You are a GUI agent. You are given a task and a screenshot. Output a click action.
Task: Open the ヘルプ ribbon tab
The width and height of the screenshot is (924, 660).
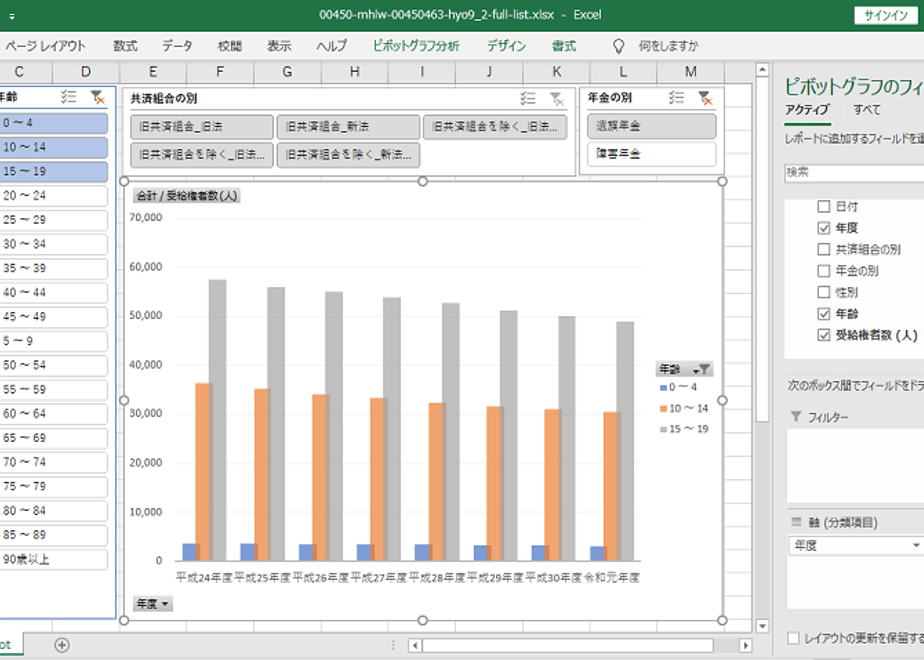332,46
